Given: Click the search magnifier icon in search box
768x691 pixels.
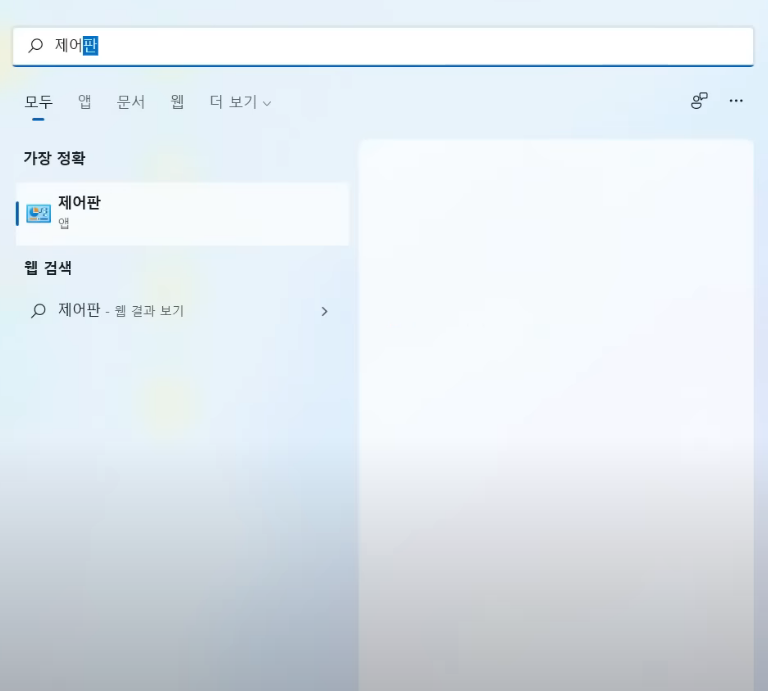Looking at the screenshot, I should [x=35, y=46].
